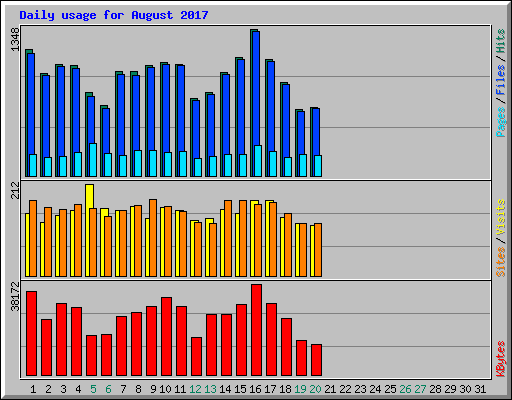This screenshot has height=400, width=512.
Task: Click the orange sites bar for day 15
Action: pyautogui.click(x=243, y=239)
